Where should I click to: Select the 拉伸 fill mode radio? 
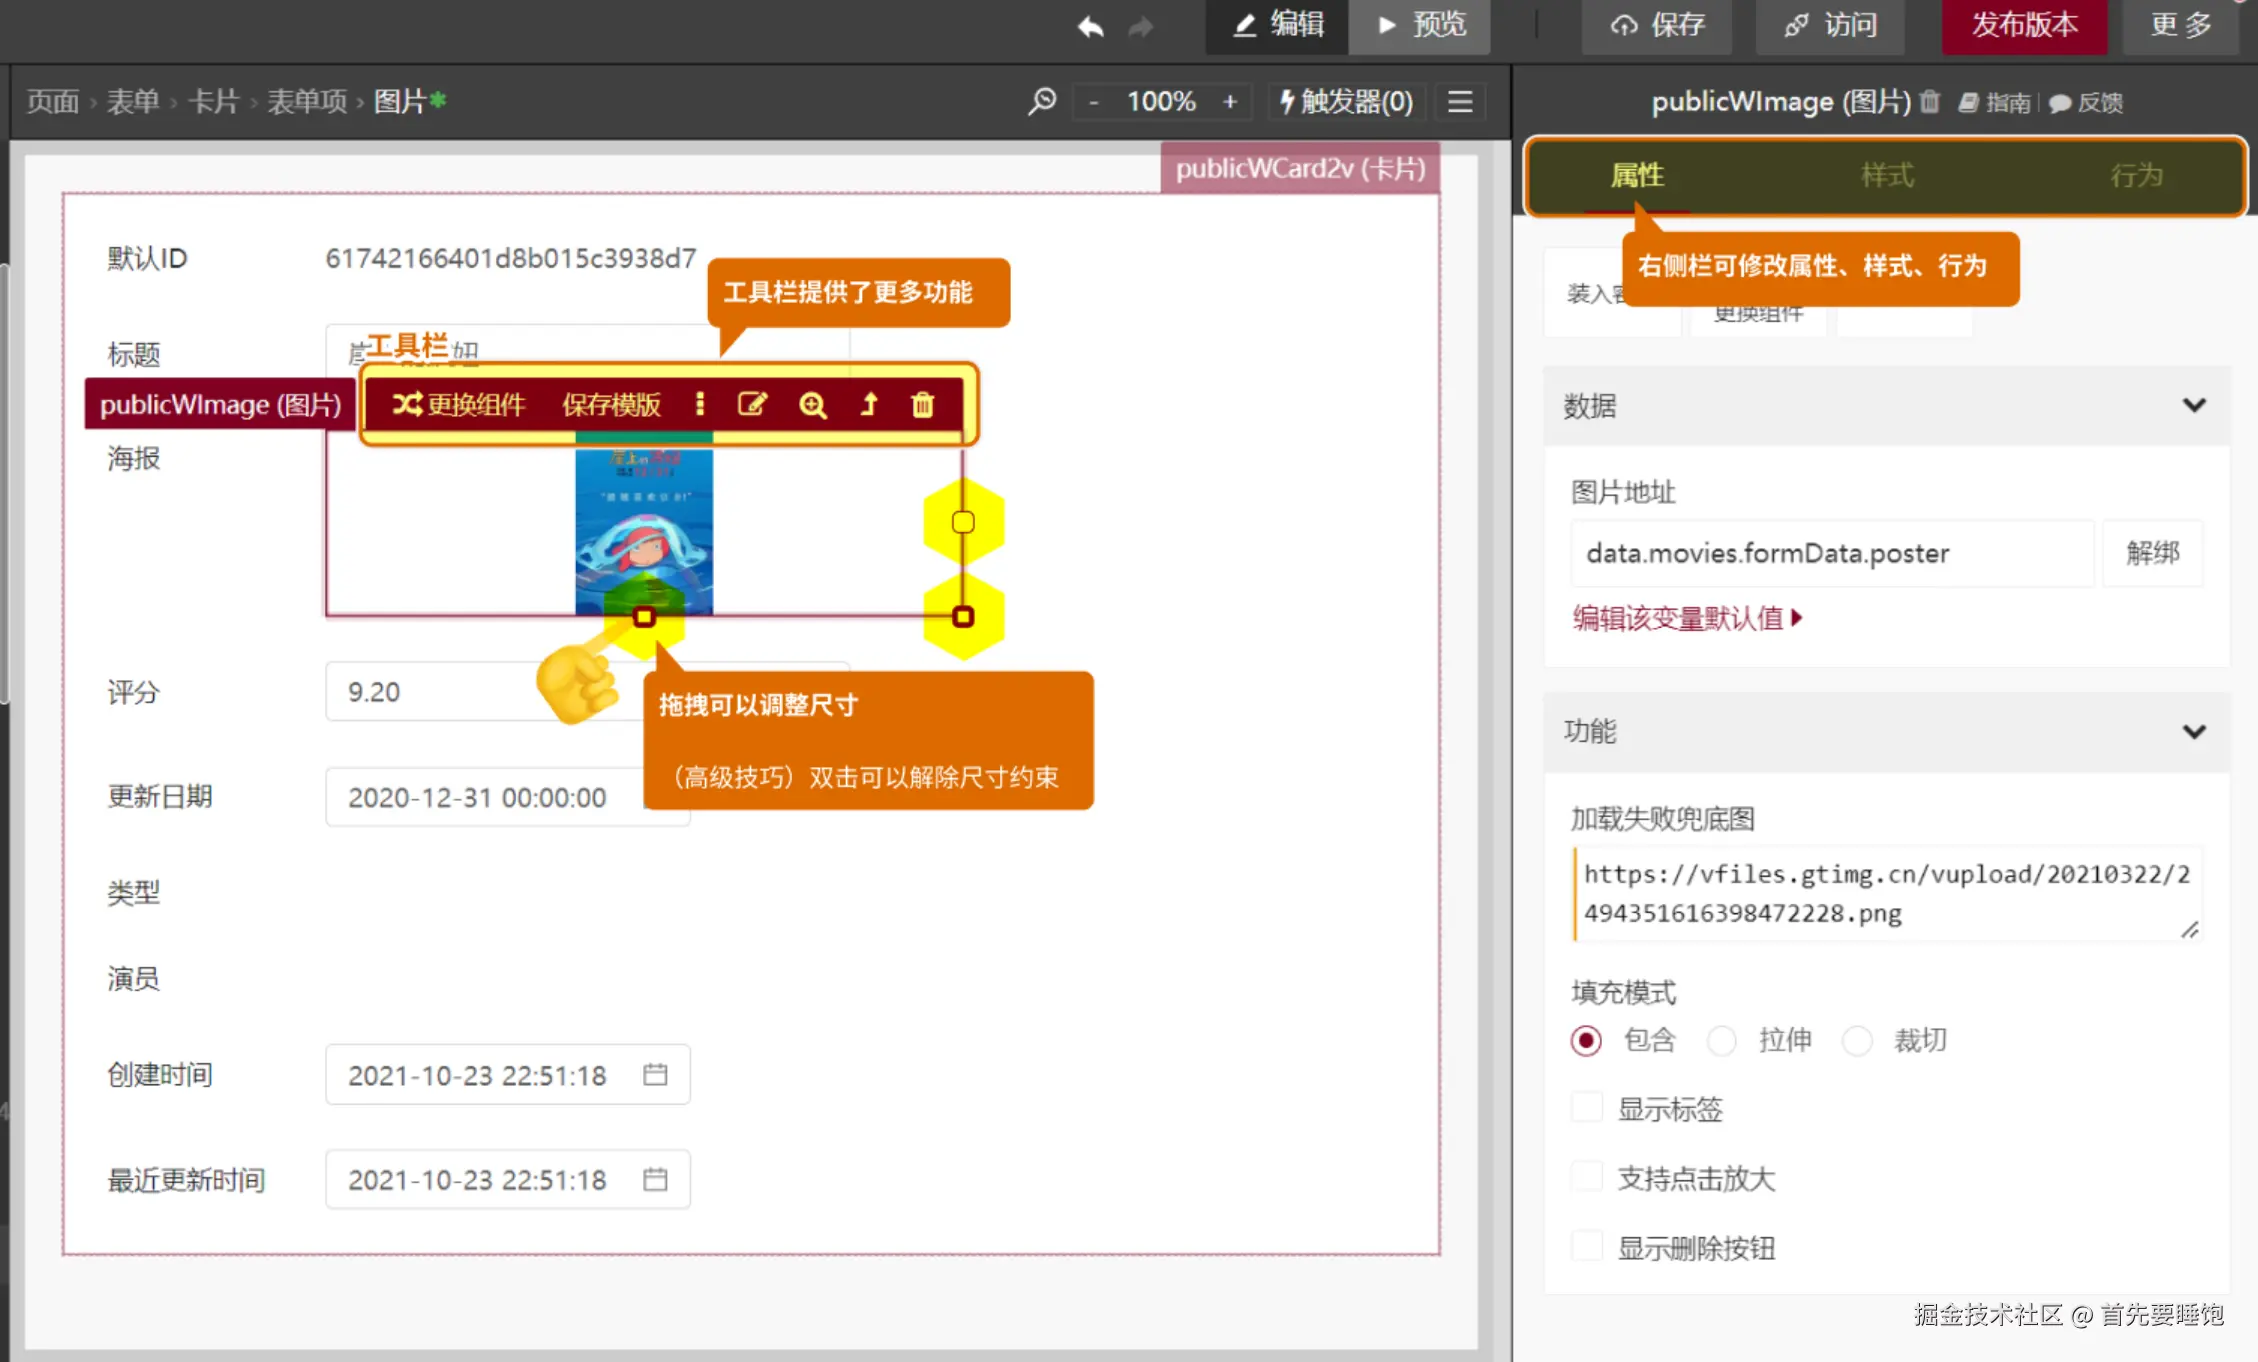[x=1722, y=1040]
